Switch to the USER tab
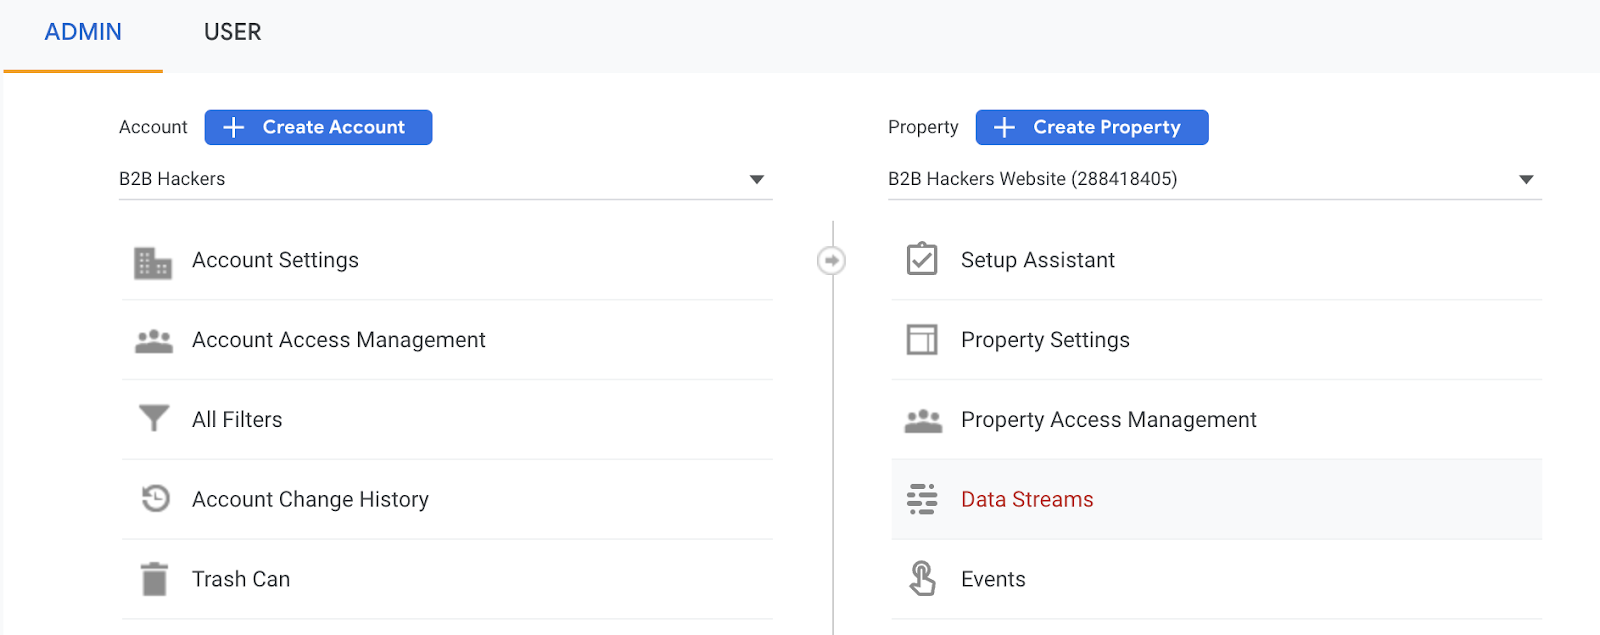This screenshot has height=635, width=1600. pyautogui.click(x=232, y=32)
